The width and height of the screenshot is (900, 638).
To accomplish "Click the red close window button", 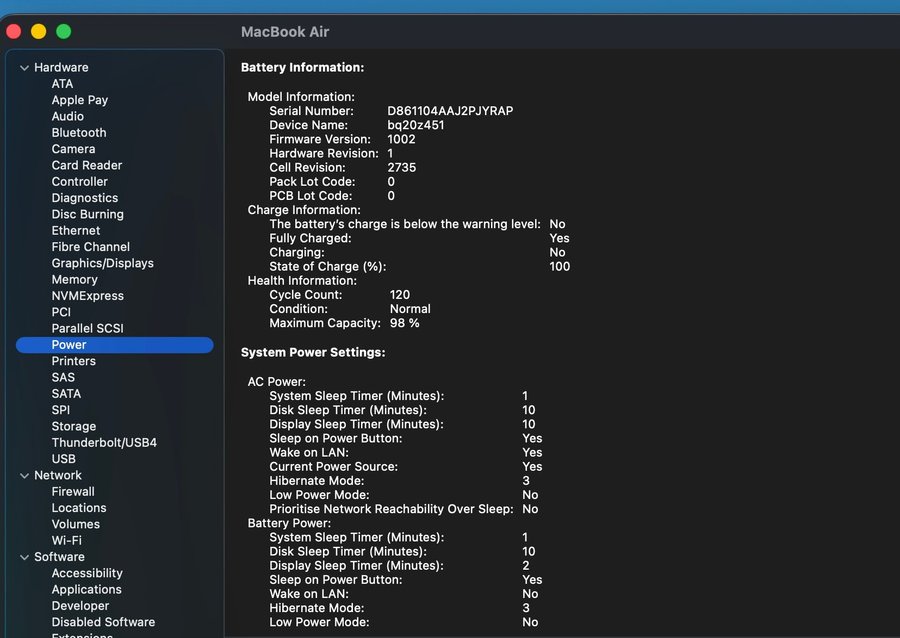I will tap(14, 31).
